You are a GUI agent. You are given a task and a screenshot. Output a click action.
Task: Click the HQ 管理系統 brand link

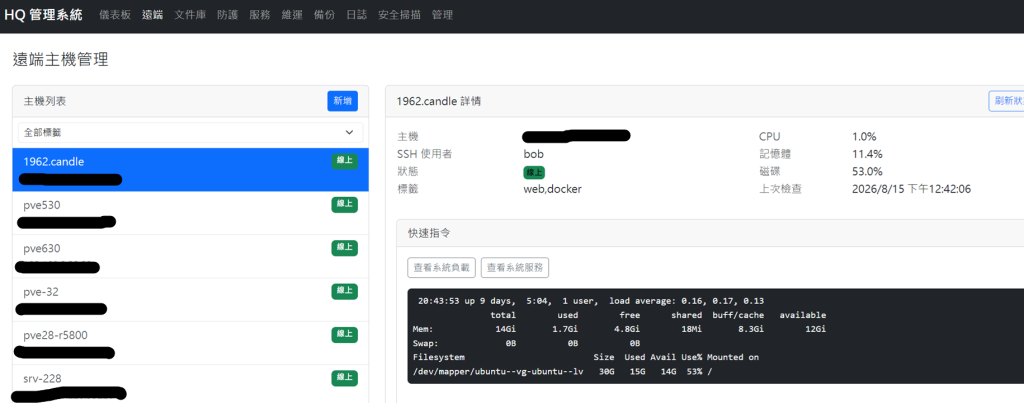44,14
